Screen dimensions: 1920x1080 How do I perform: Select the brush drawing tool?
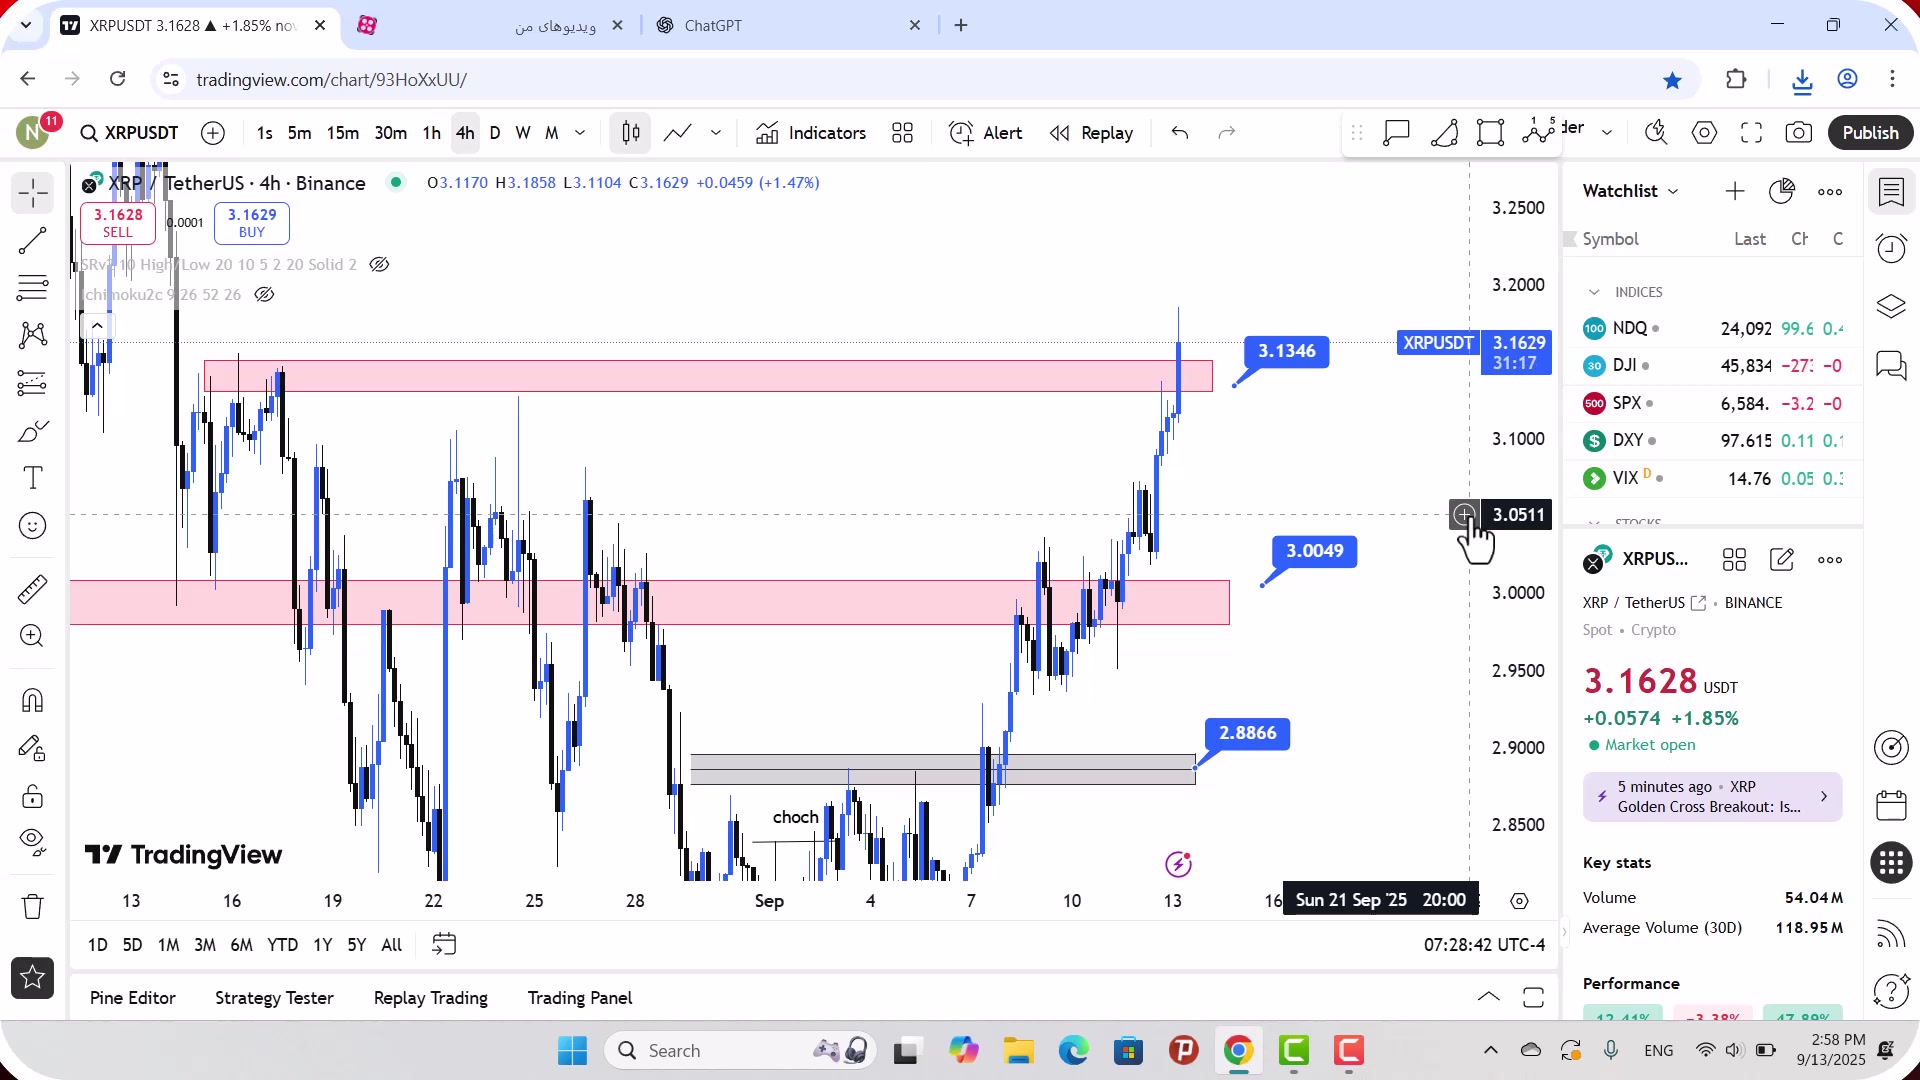(33, 431)
